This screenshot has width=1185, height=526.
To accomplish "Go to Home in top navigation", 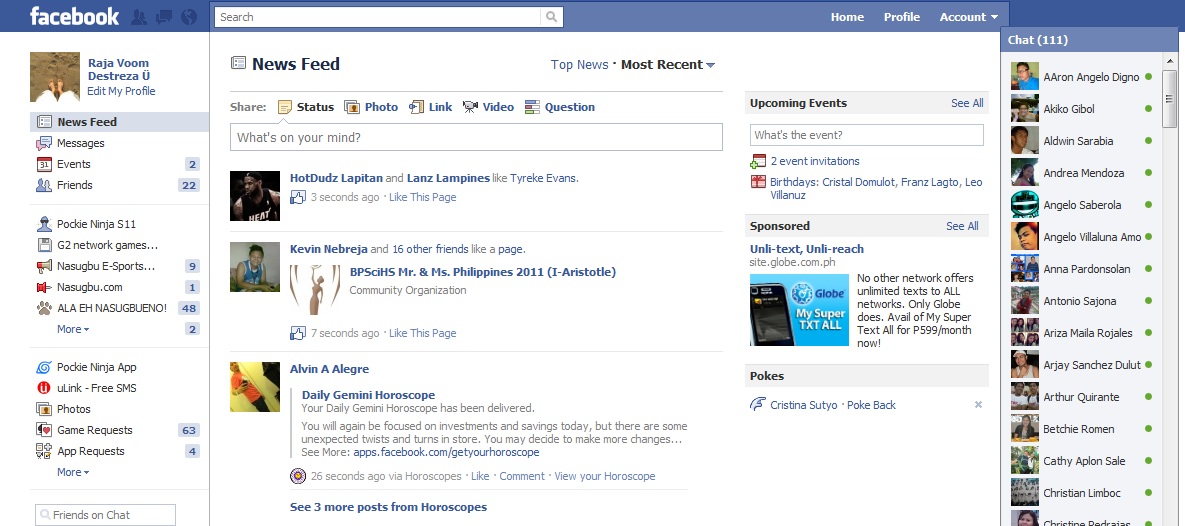I will tap(847, 17).
